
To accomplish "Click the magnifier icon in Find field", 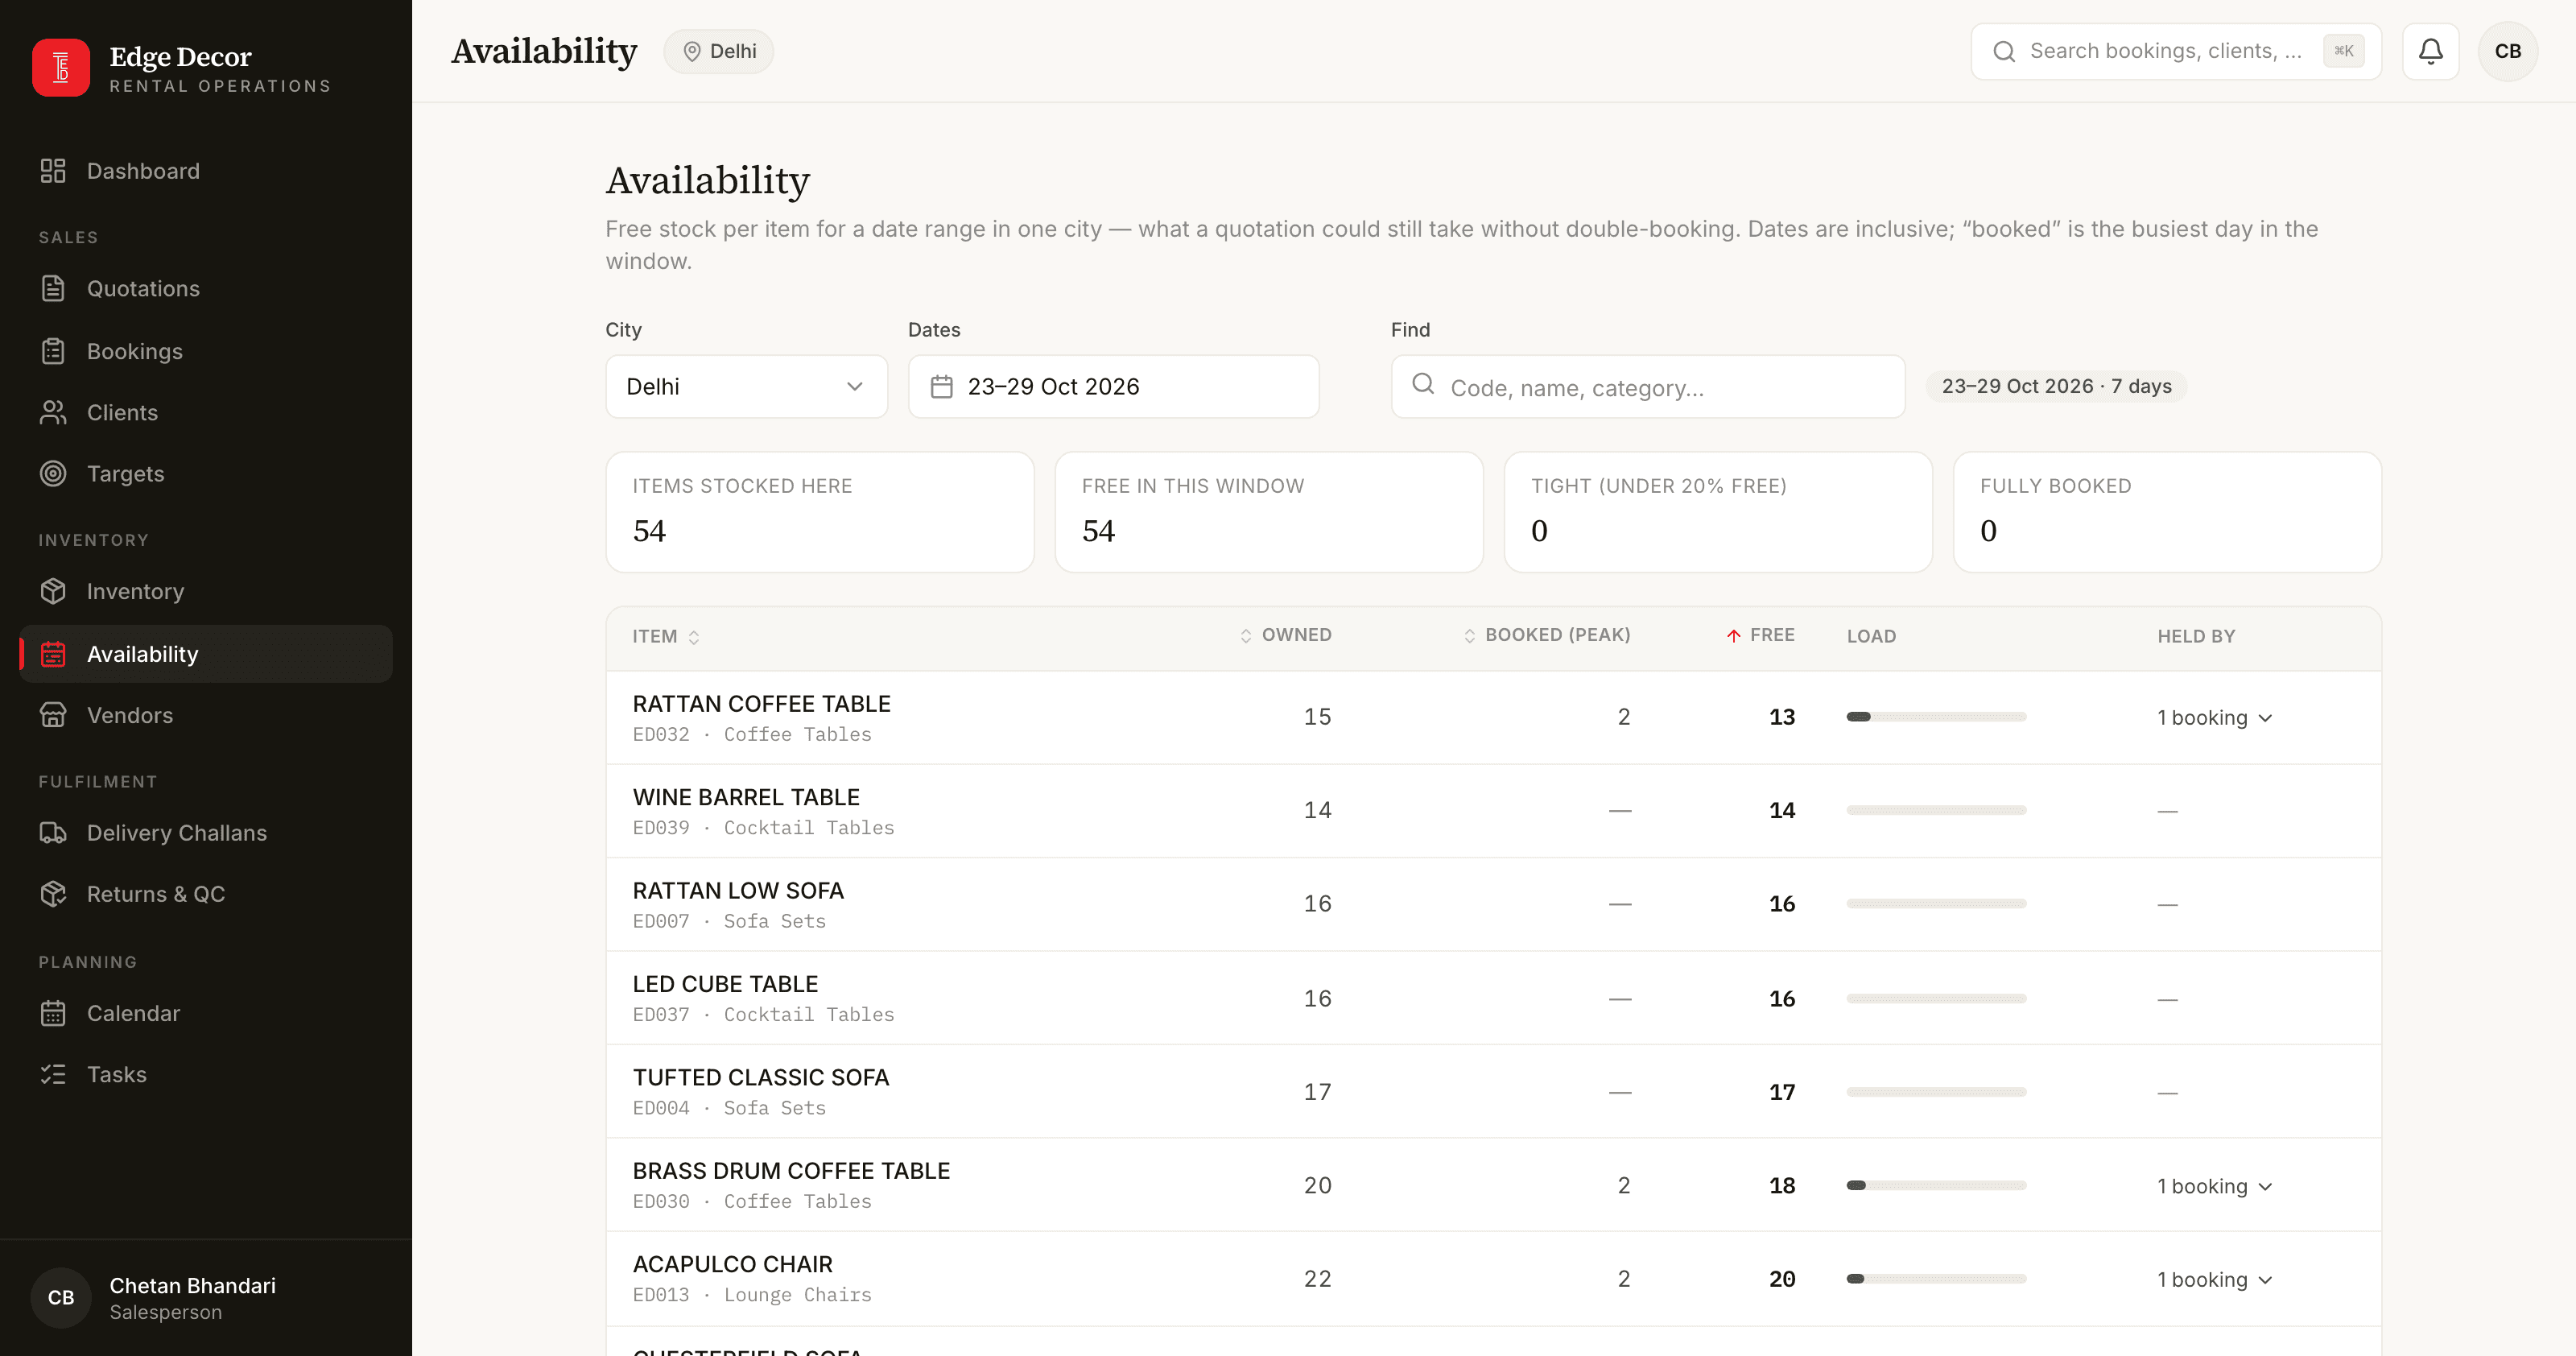I will (1423, 384).
